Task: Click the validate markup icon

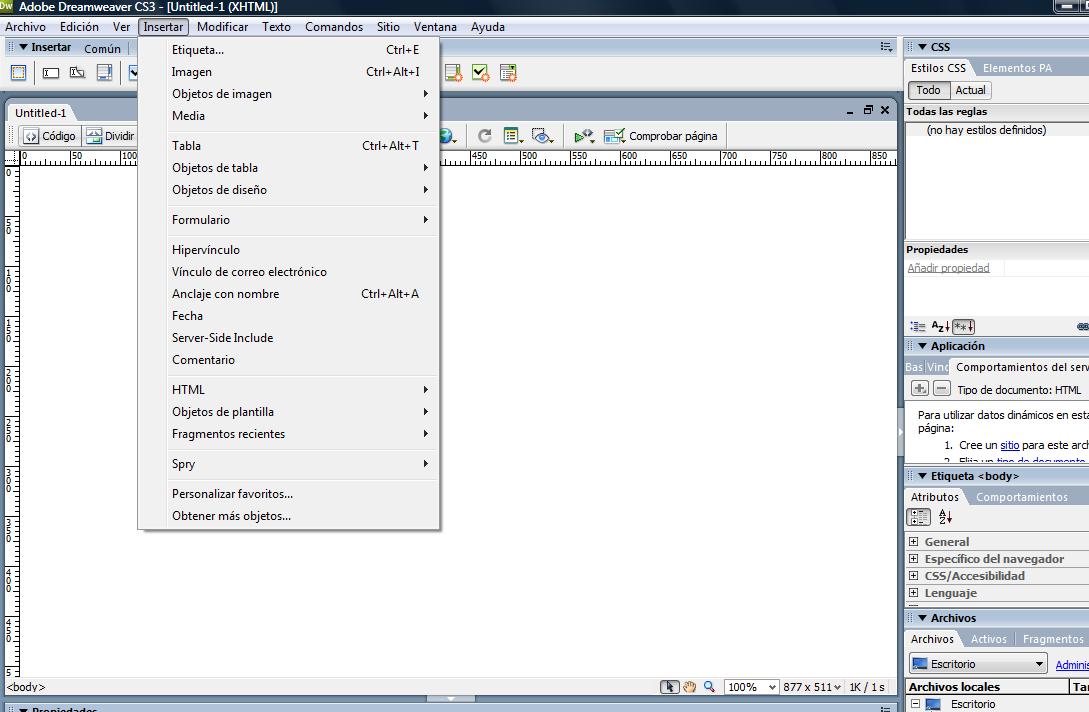Action: click(583, 135)
